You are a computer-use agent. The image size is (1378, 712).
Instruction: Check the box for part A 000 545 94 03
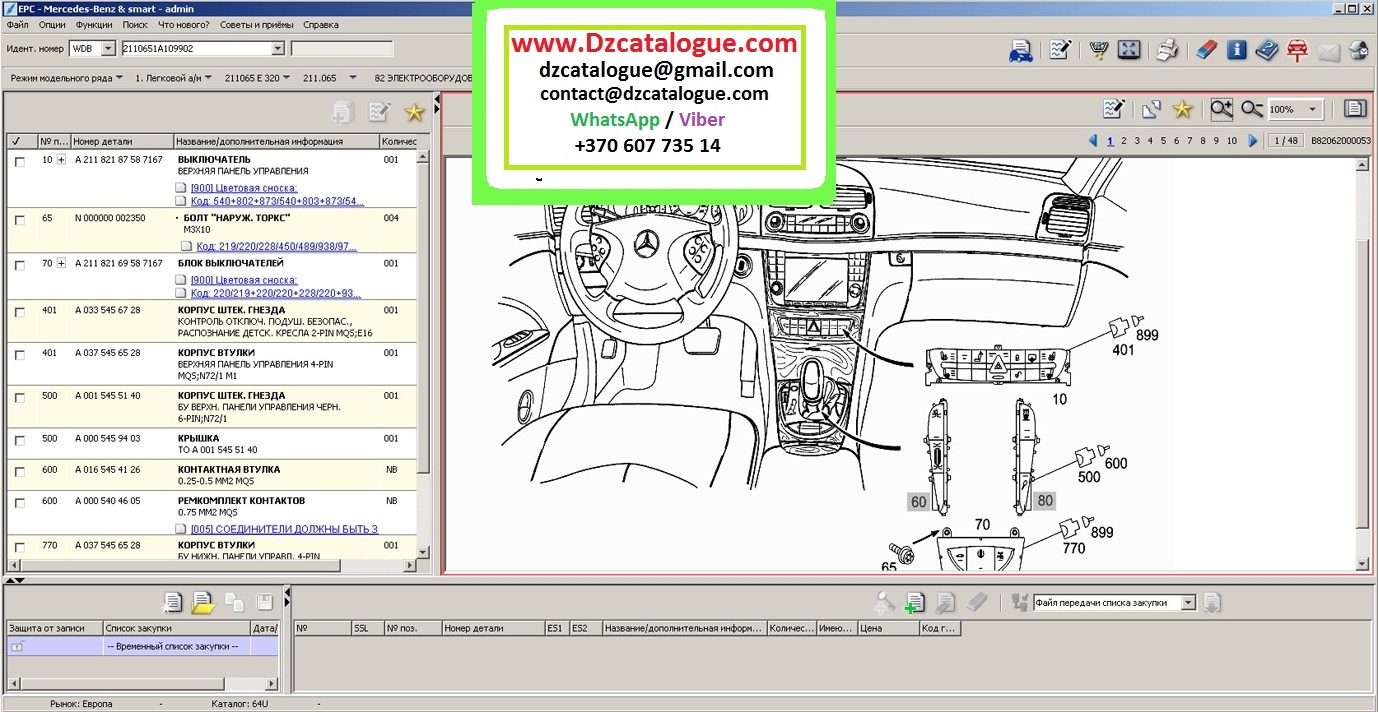tap(19, 439)
